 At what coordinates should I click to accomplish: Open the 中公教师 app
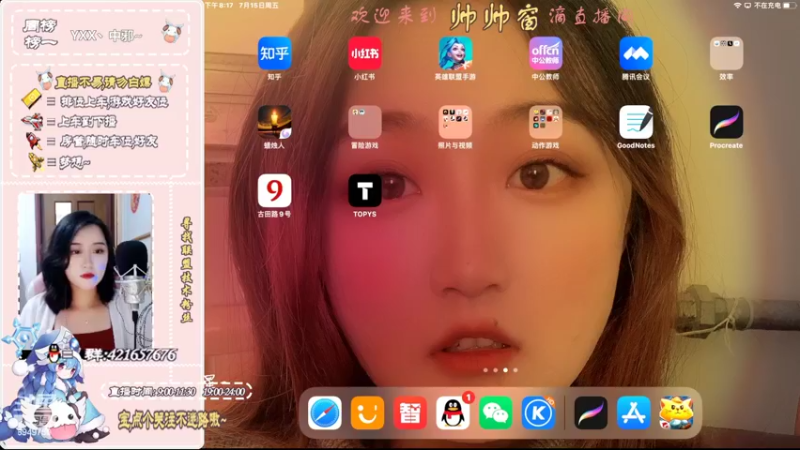coord(545,53)
